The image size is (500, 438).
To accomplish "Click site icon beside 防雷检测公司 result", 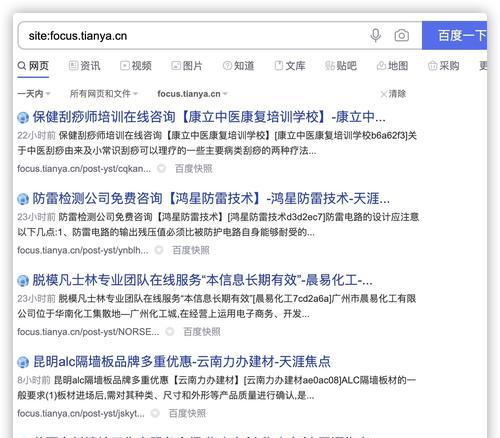I will click(x=23, y=199).
